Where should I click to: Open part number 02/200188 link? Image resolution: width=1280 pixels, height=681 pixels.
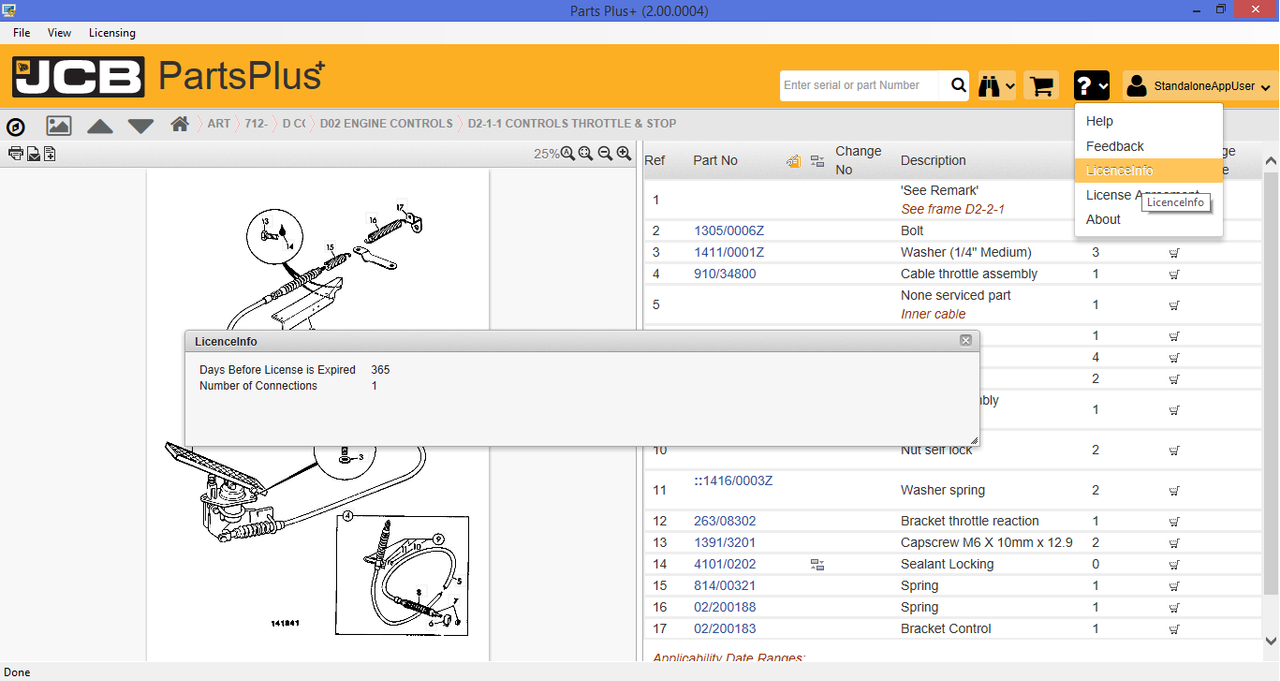[x=725, y=607]
